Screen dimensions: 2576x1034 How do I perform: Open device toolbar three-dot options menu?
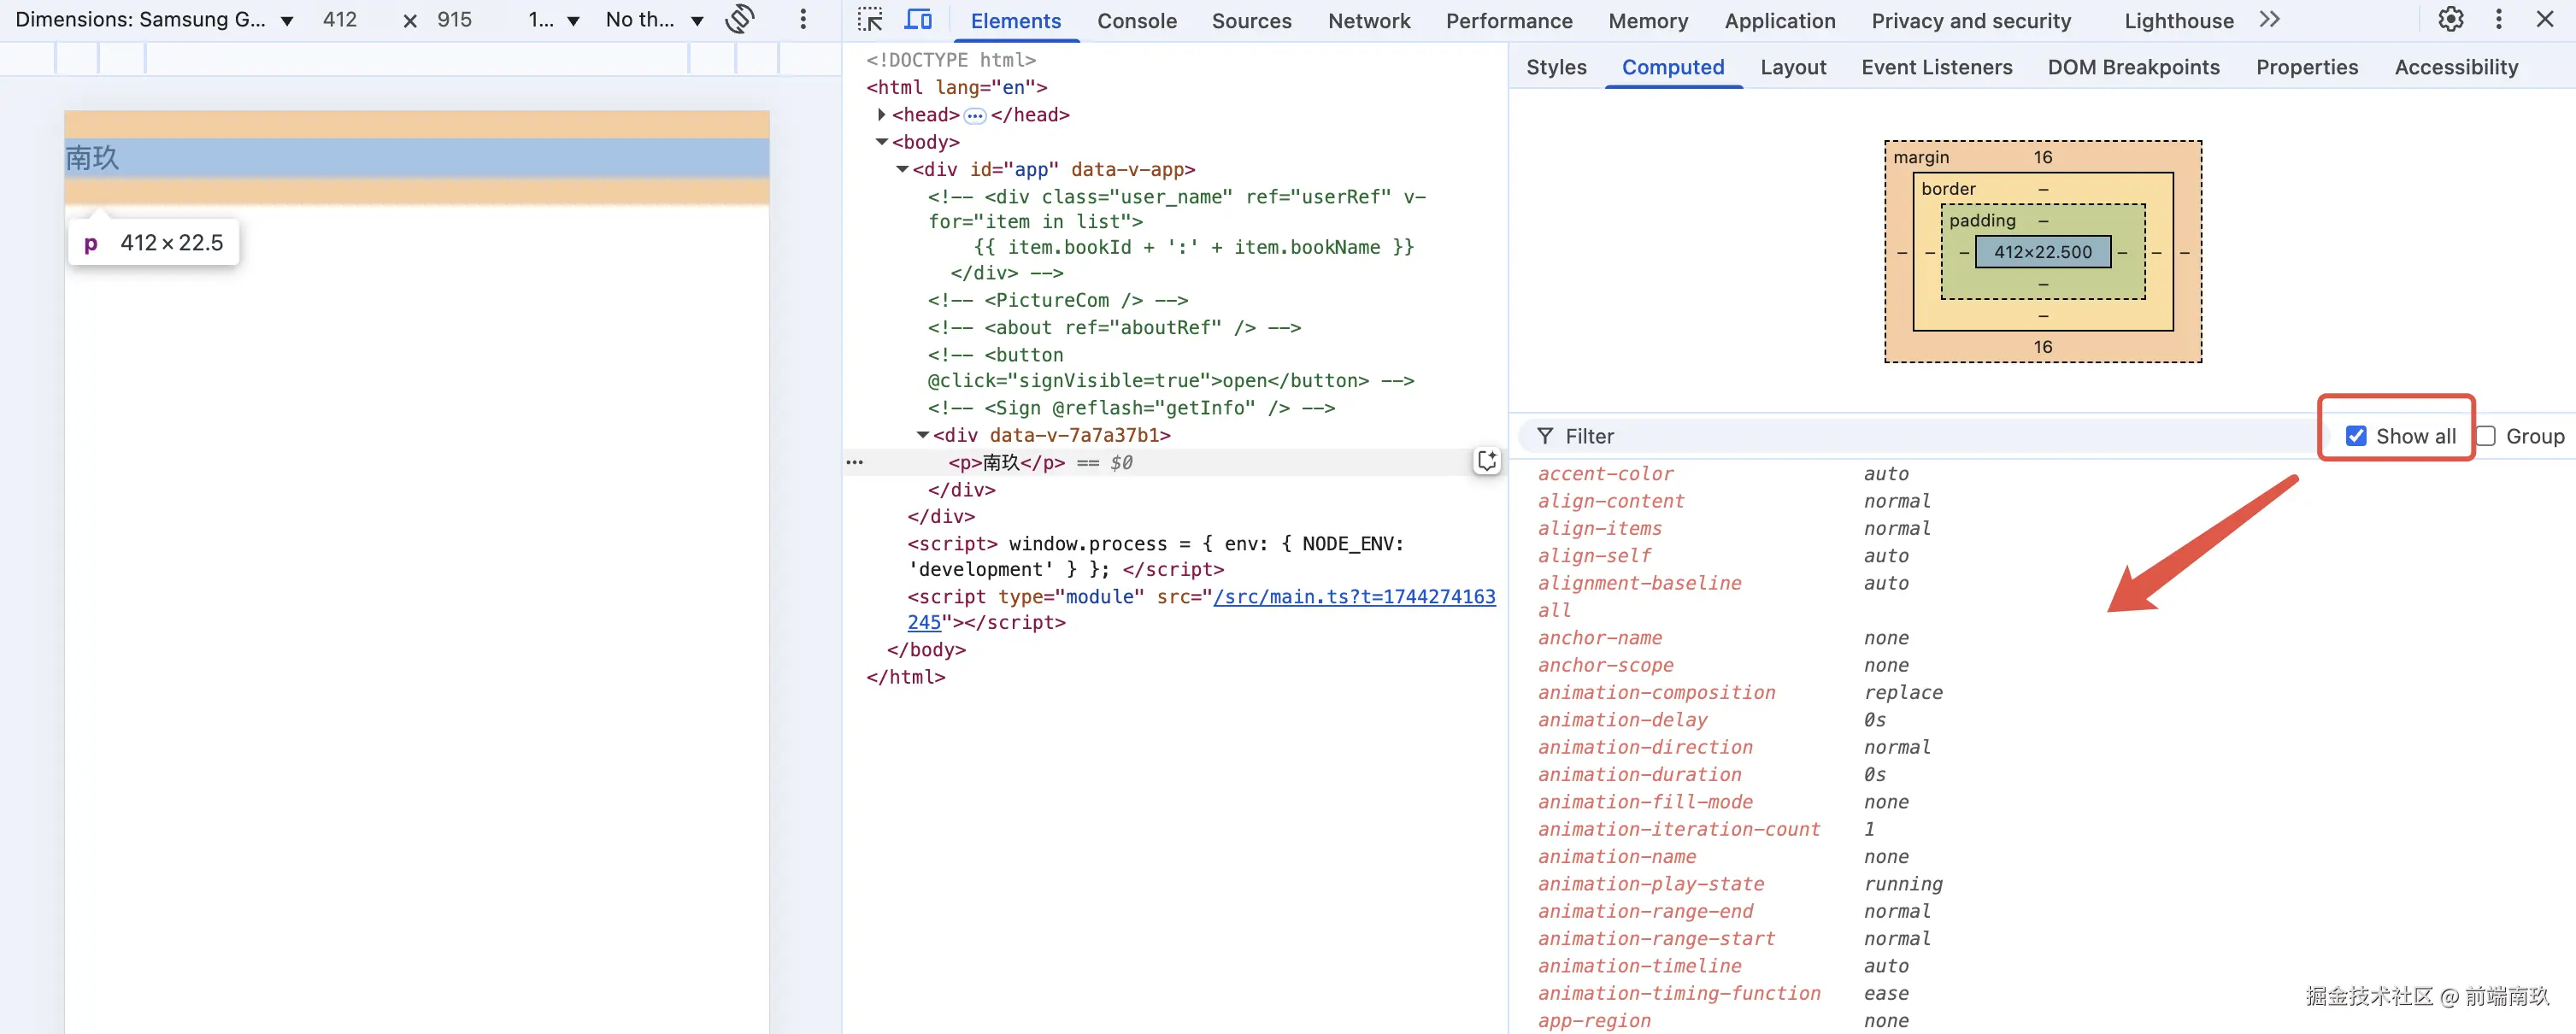click(802, 19)
